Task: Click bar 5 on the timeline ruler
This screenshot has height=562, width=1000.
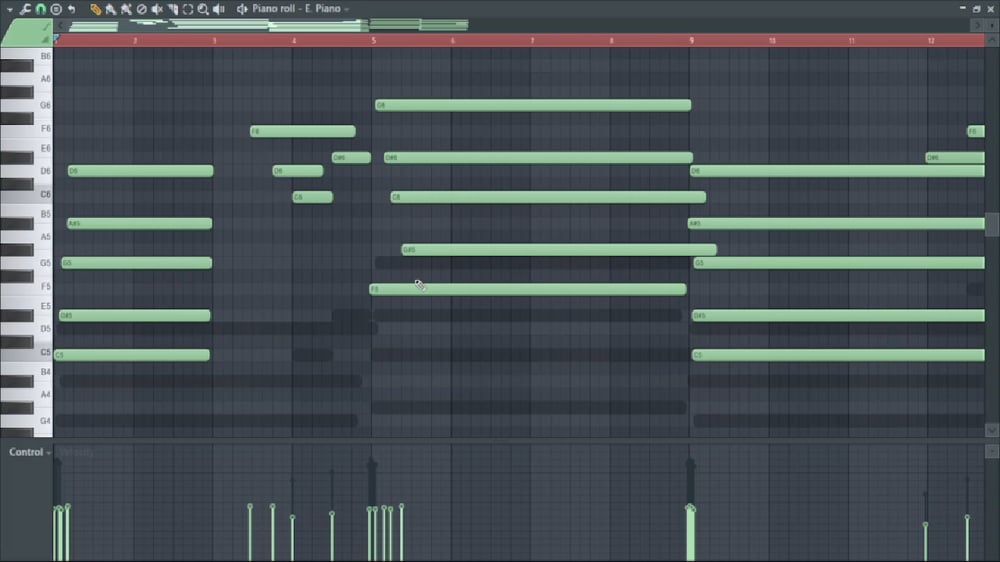Action: coord(374,40)
